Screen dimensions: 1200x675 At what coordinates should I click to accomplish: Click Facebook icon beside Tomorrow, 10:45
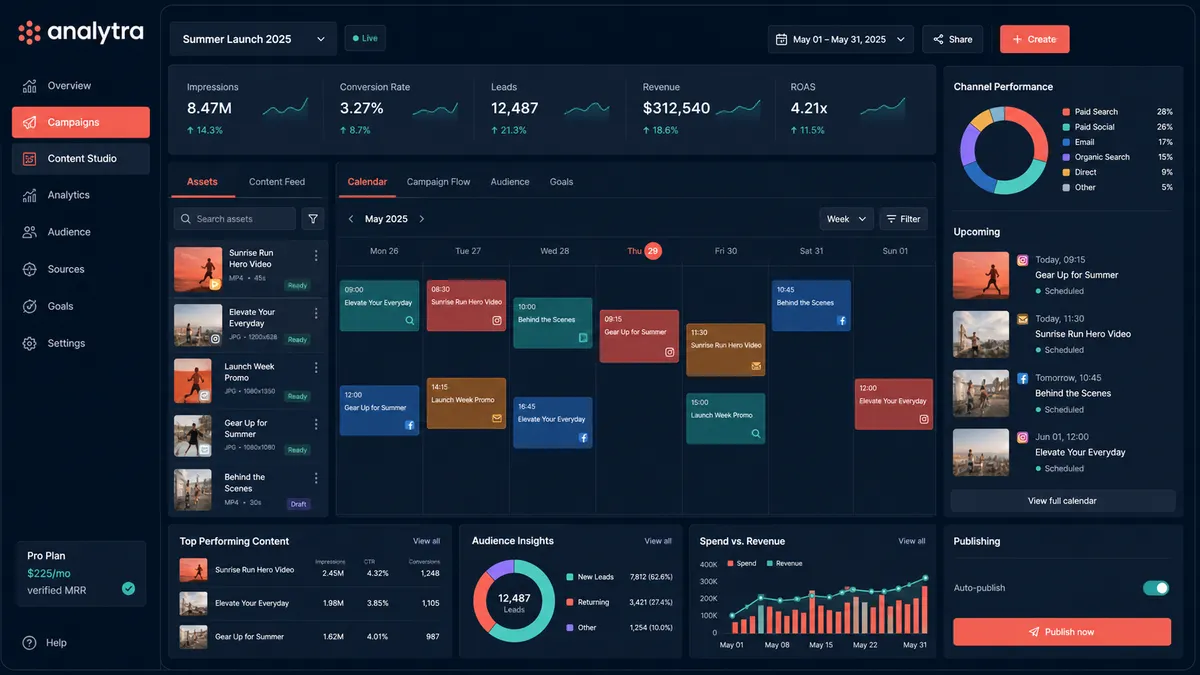[1023, 379]
